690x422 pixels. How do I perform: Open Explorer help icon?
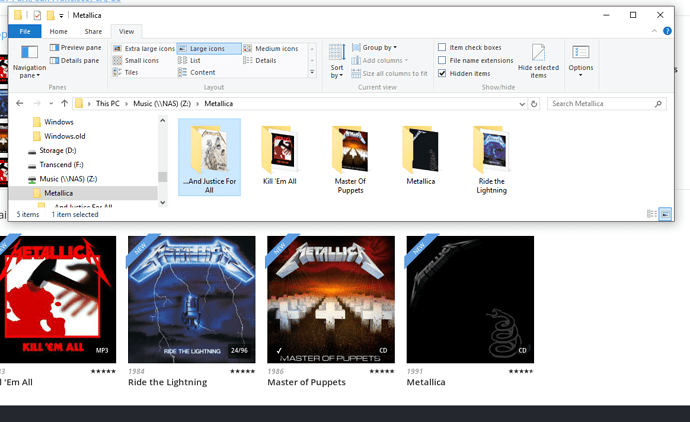(667, 31)
